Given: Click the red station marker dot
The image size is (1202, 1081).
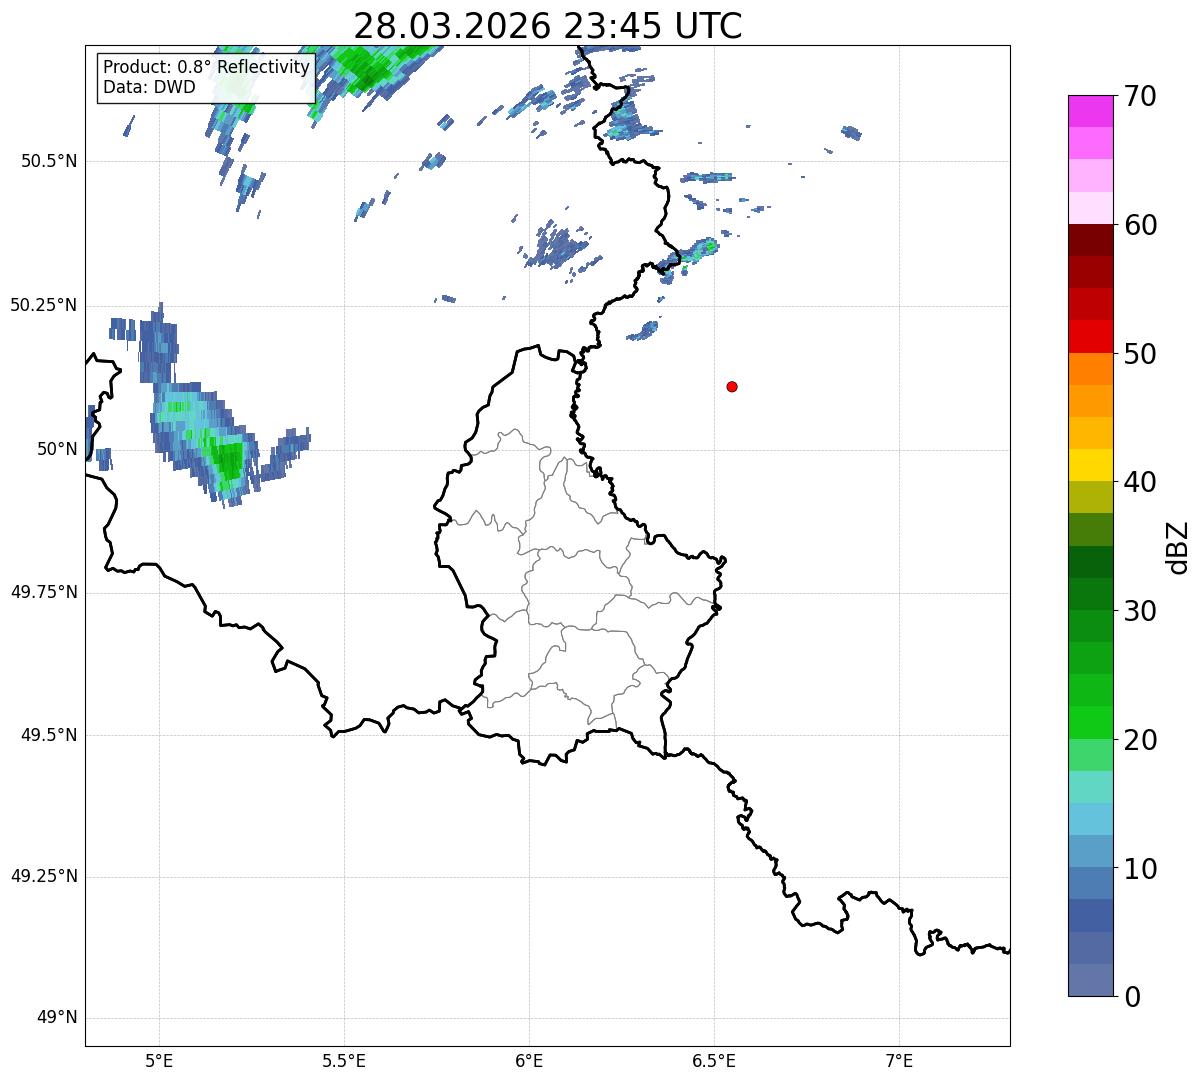Looking at the screenshot, I should point(732,386).
